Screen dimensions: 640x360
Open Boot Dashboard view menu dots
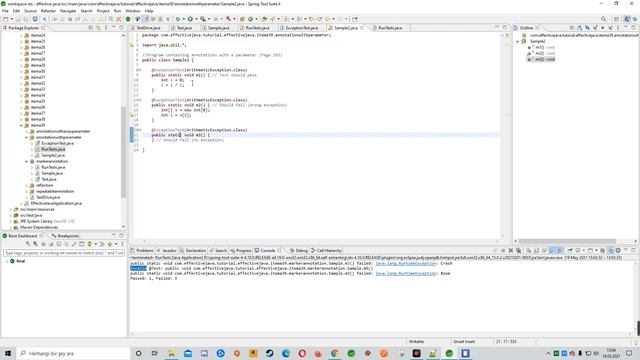(x=122, y=244)
